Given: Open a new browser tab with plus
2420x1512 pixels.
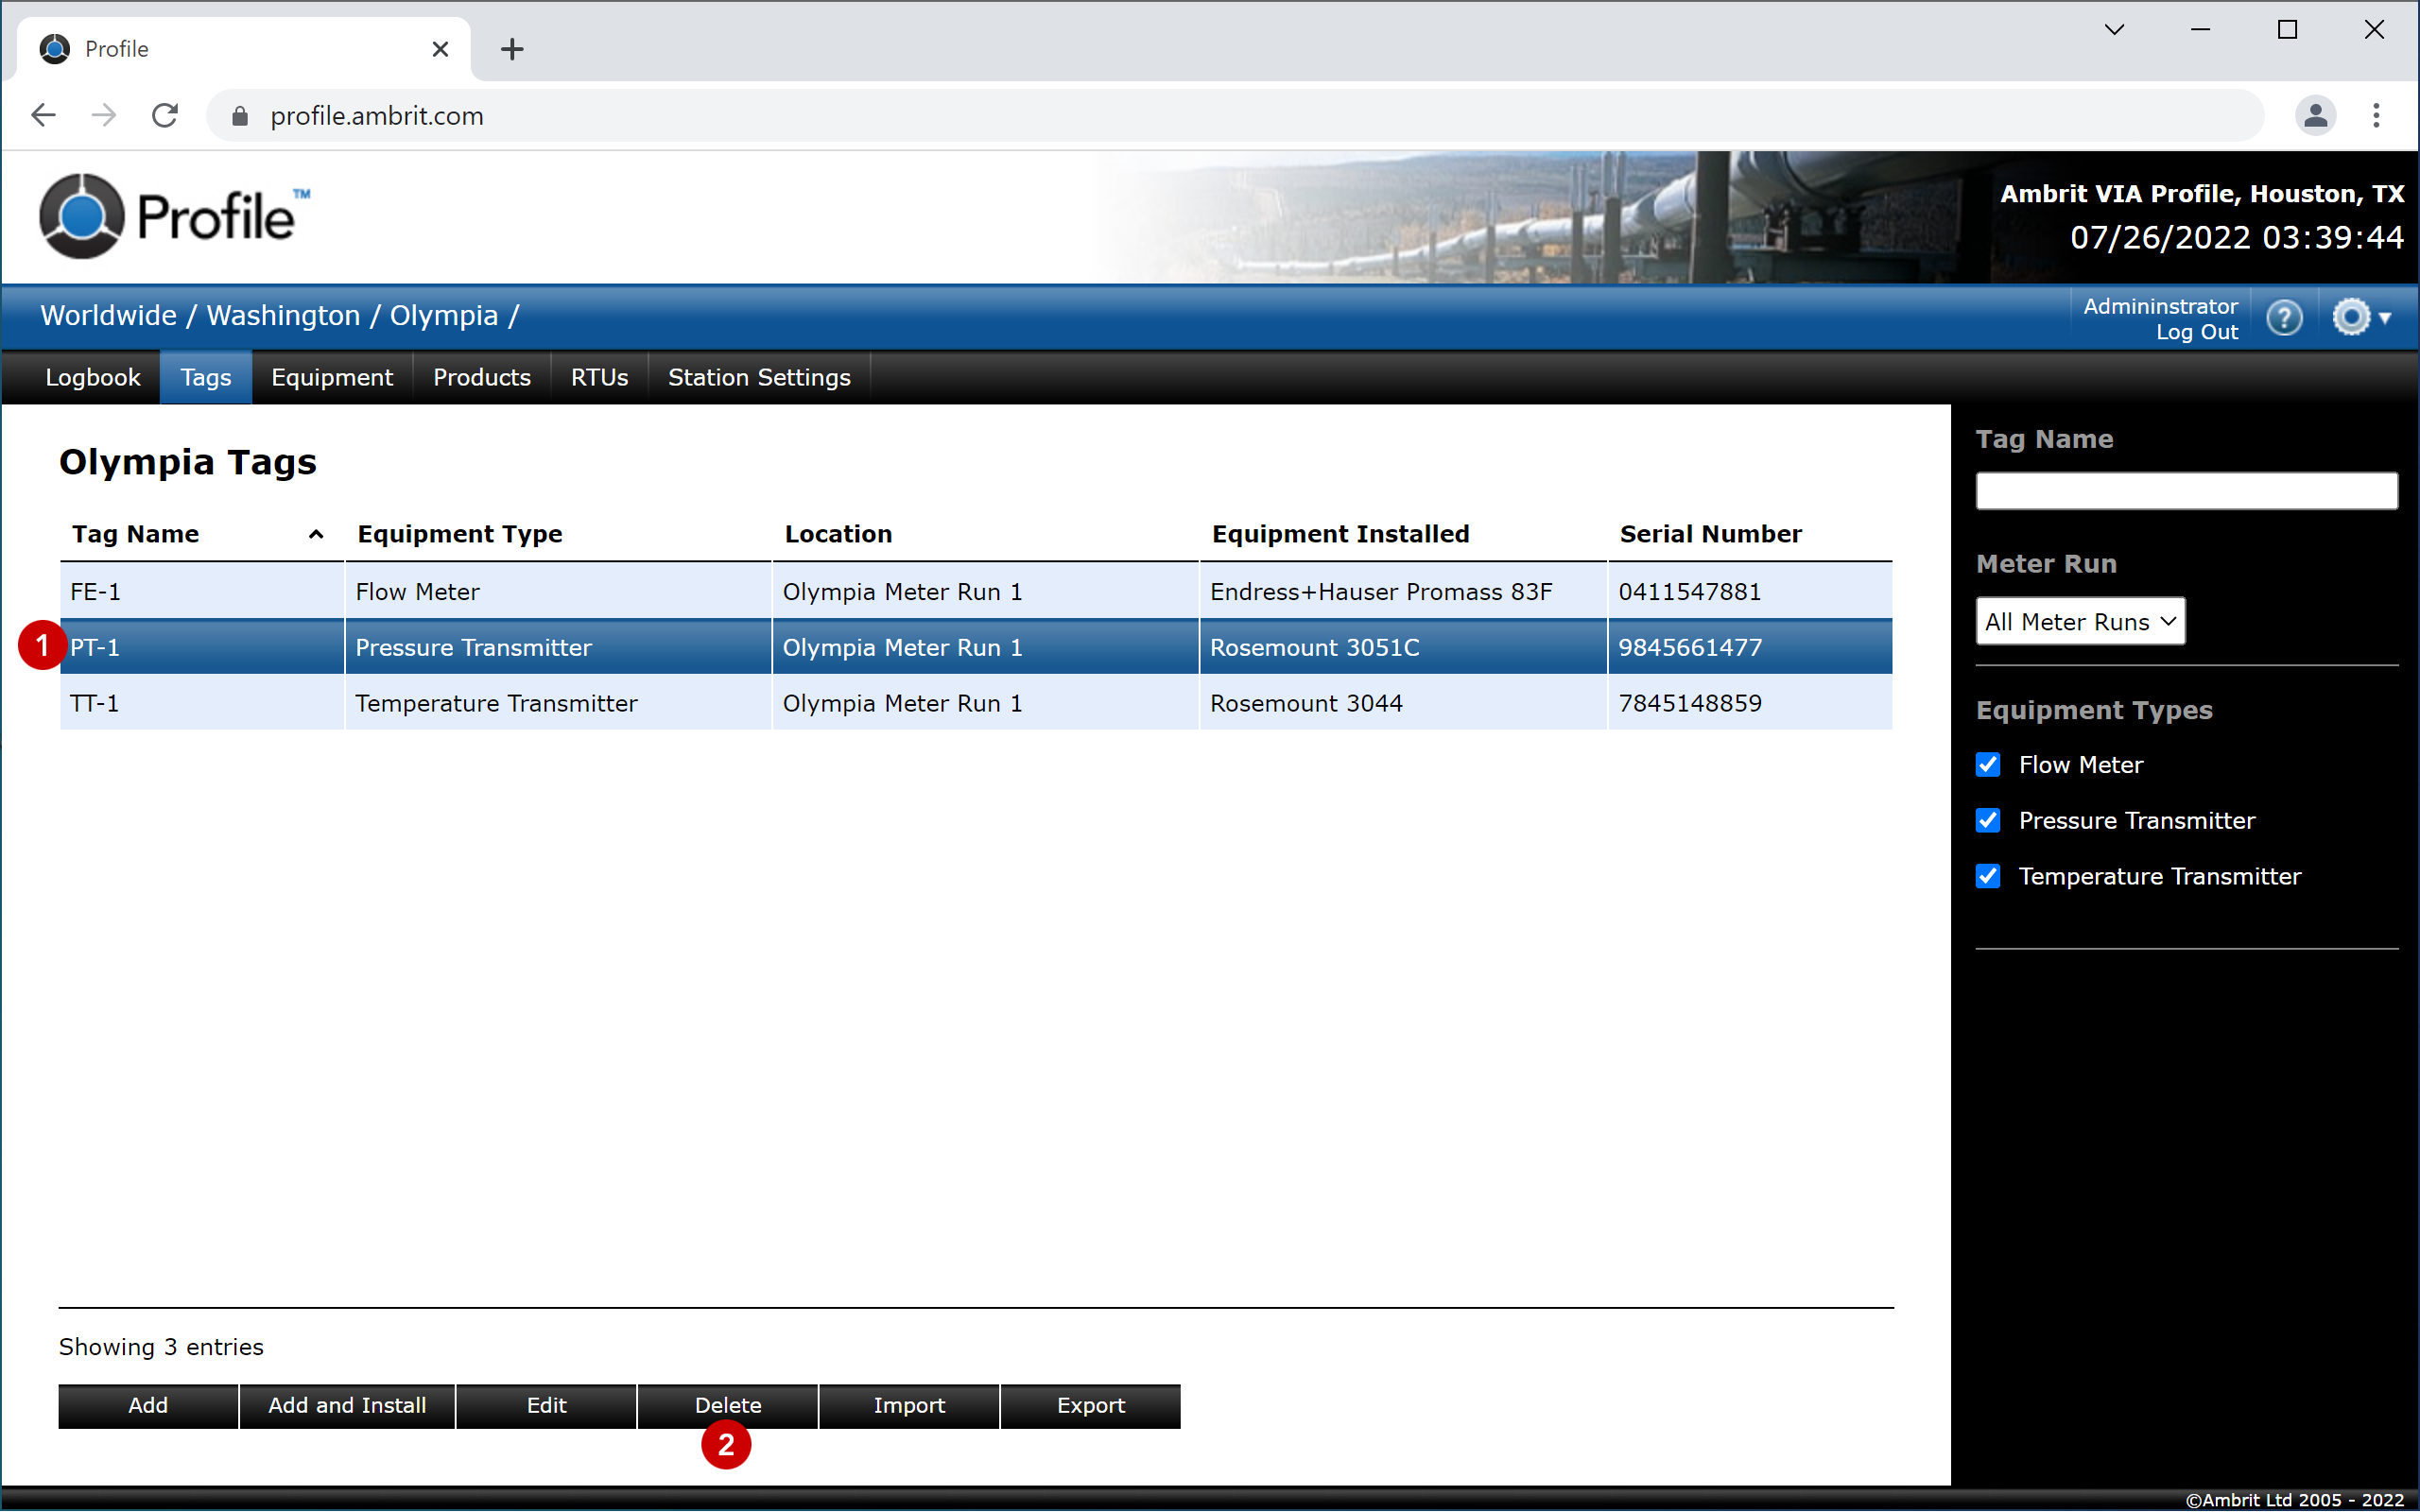Looking at the screenshot, I should point(512,49).
